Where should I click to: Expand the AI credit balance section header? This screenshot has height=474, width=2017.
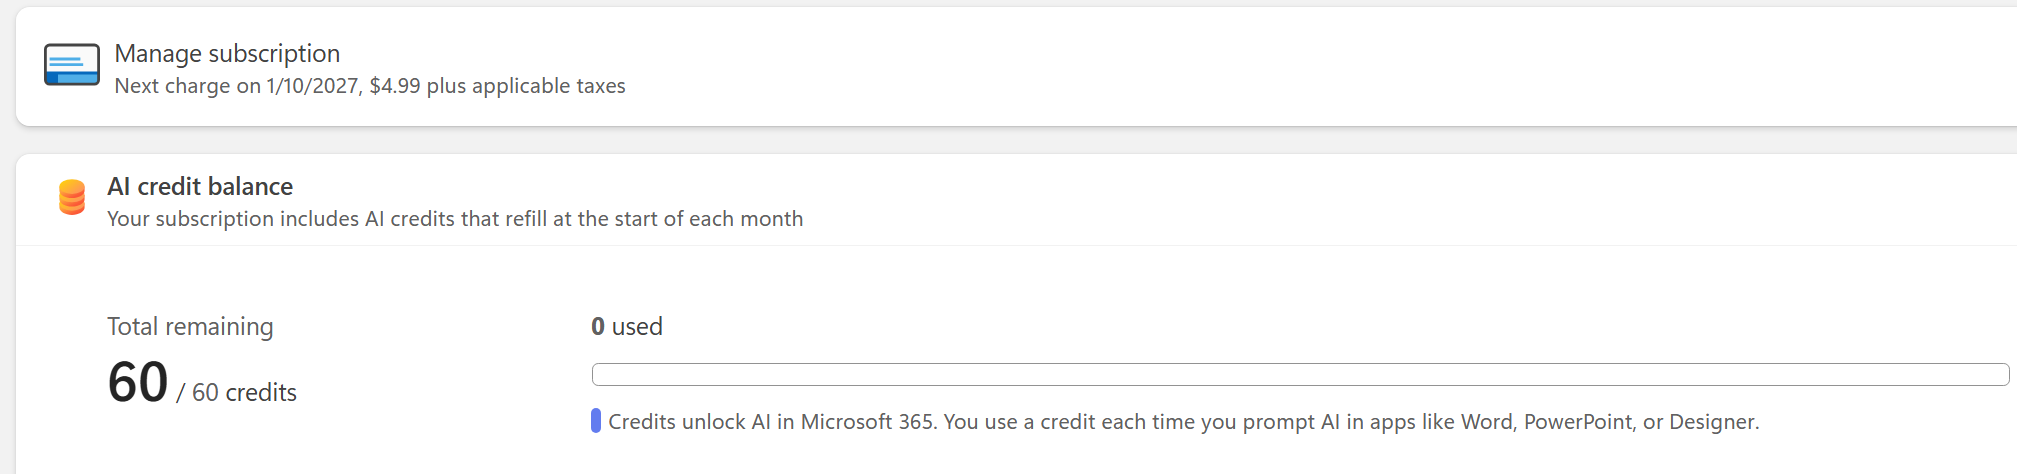coord(200,186)
